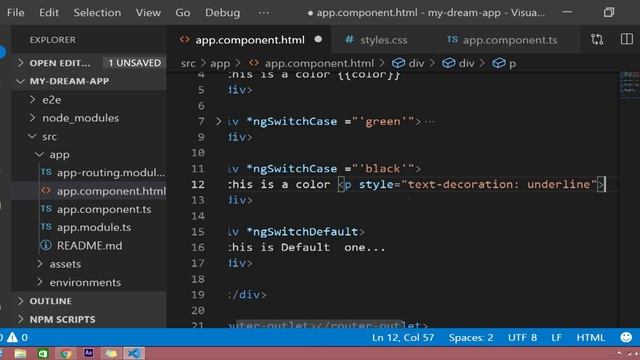The width and height of the screenshot is (640, 360).
Task: Open the Edit menu
Action: [49, 13]
